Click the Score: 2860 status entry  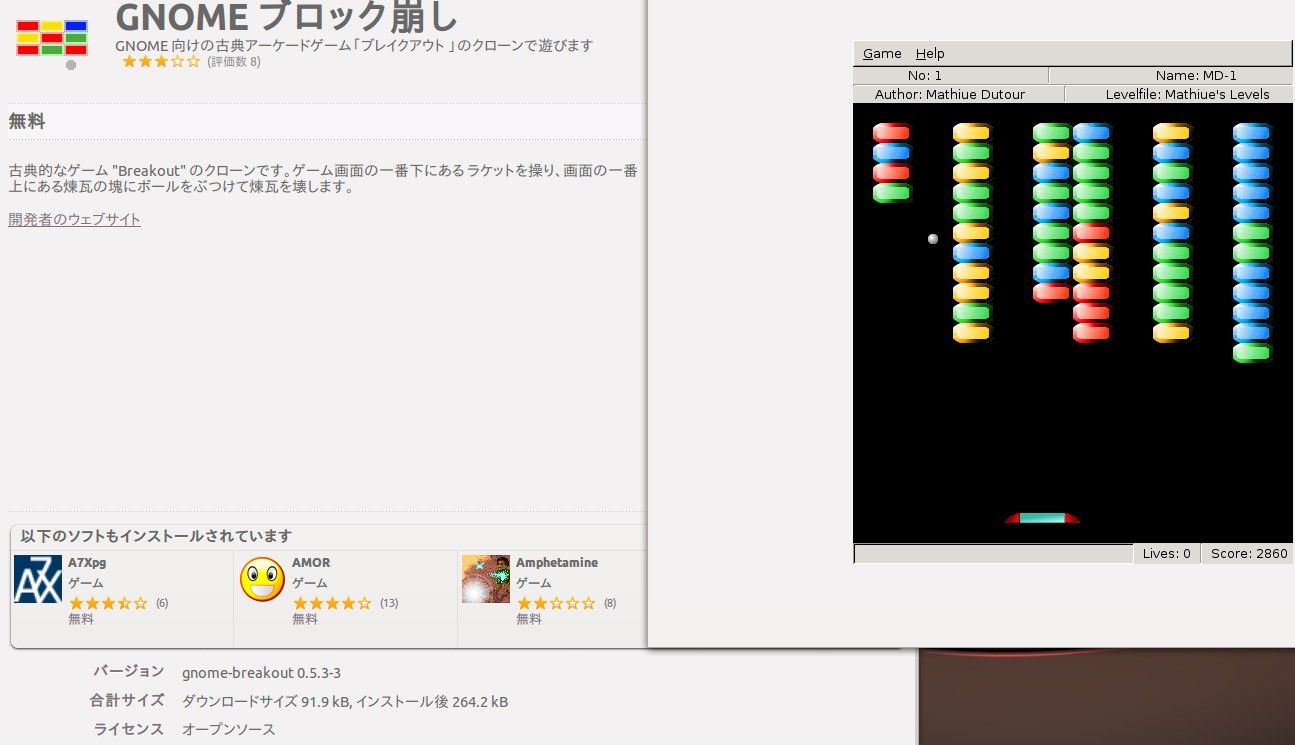[x=1249, y=554]
